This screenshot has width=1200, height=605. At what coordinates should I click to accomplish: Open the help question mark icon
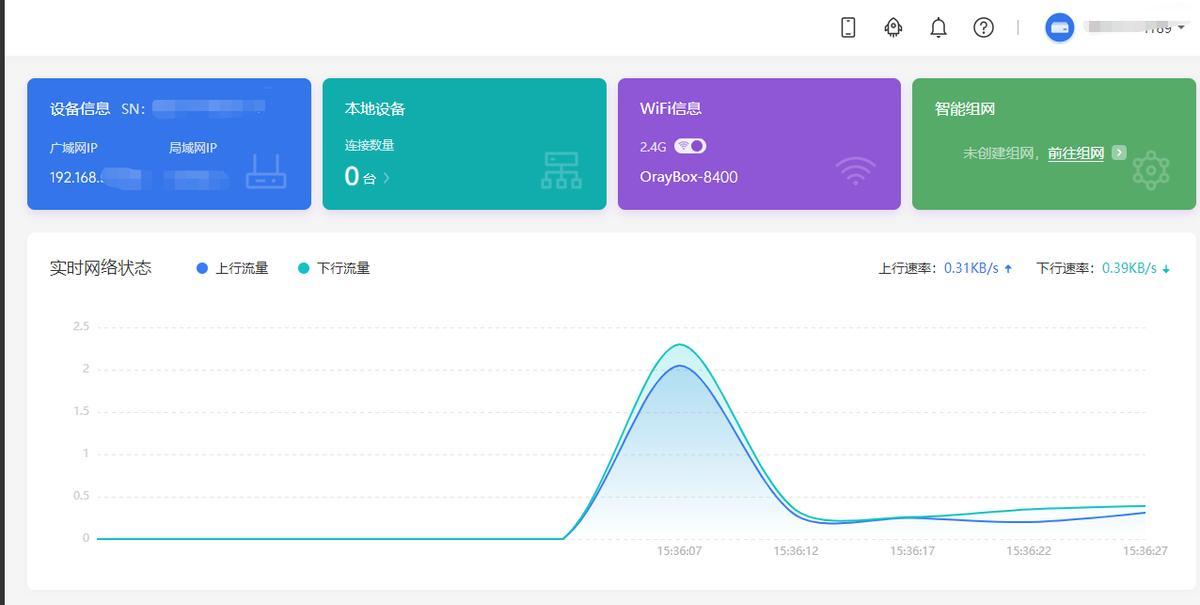pyautogui.click(x=983, y=28)
